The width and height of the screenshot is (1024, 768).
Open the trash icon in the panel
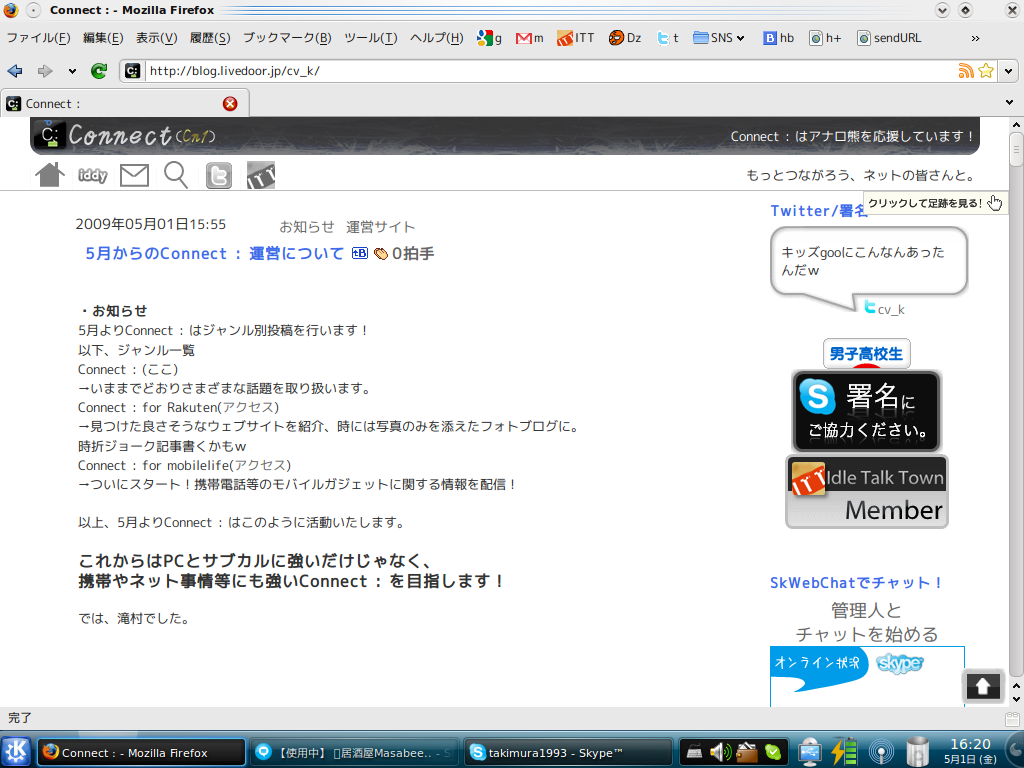pos(918,752)
